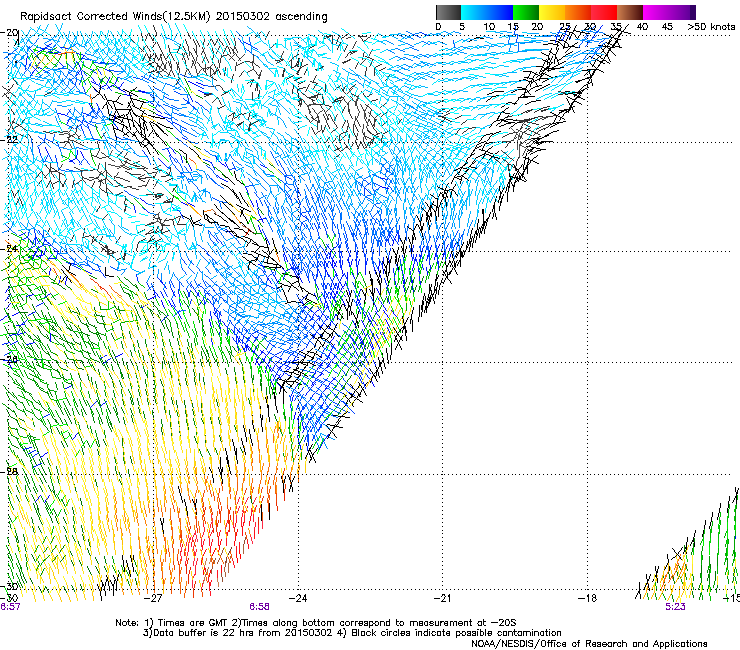
Task: Click the purple "6:58" time label
Action: (x=260, y=607)
